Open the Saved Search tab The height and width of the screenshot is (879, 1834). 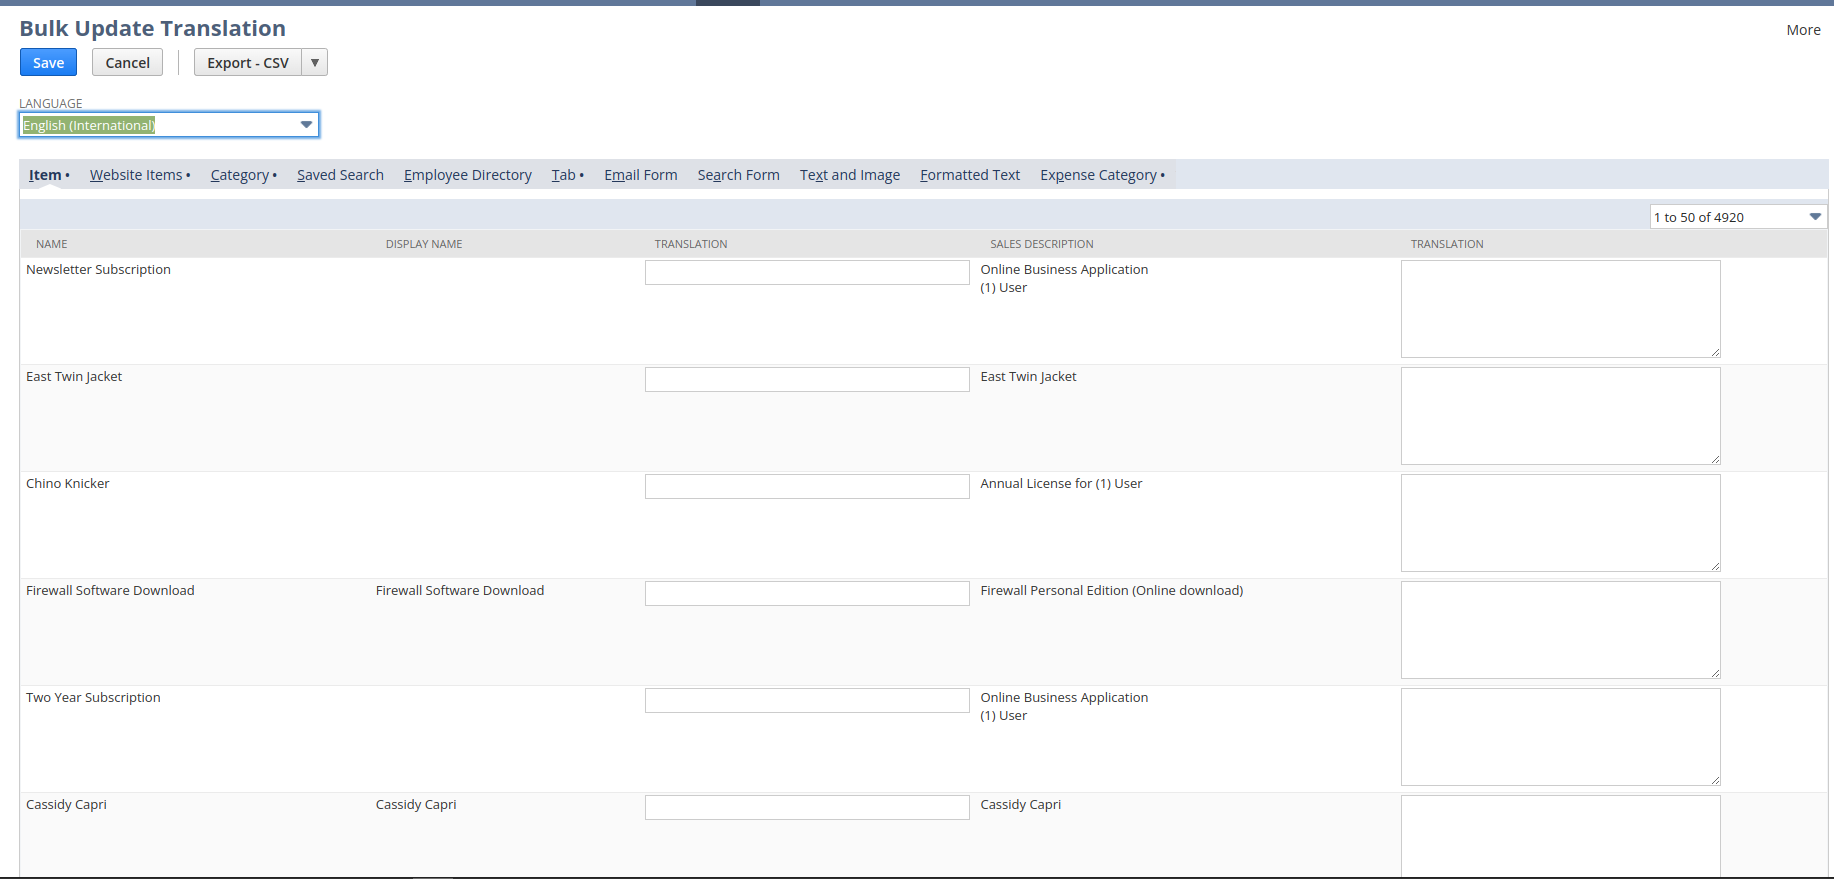[340, 175]
